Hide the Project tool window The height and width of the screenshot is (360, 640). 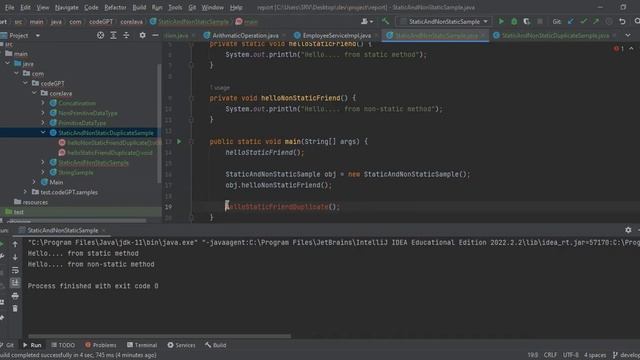tap(155, 36)
